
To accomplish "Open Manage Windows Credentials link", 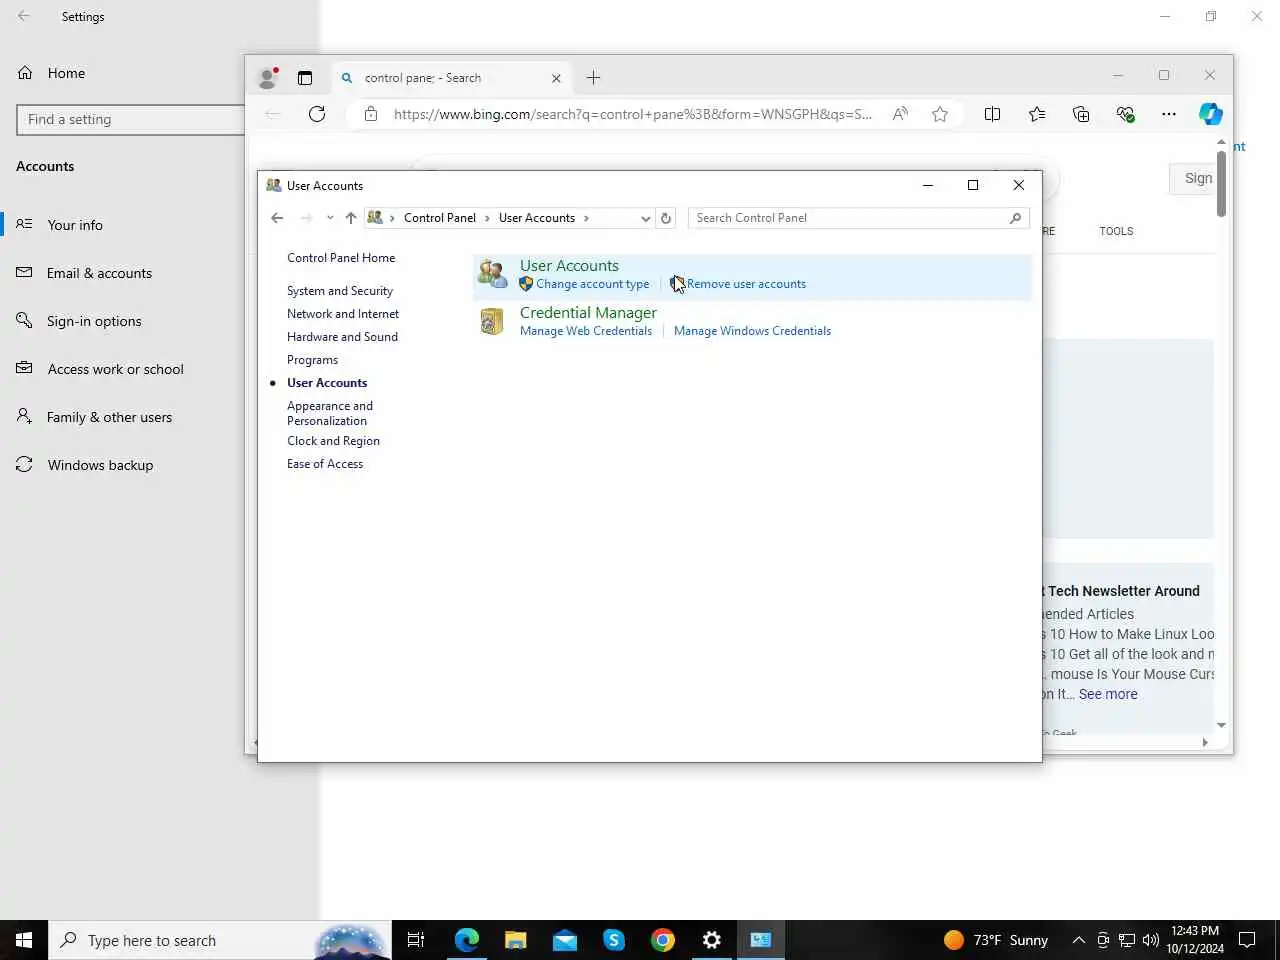I will 752,331.
